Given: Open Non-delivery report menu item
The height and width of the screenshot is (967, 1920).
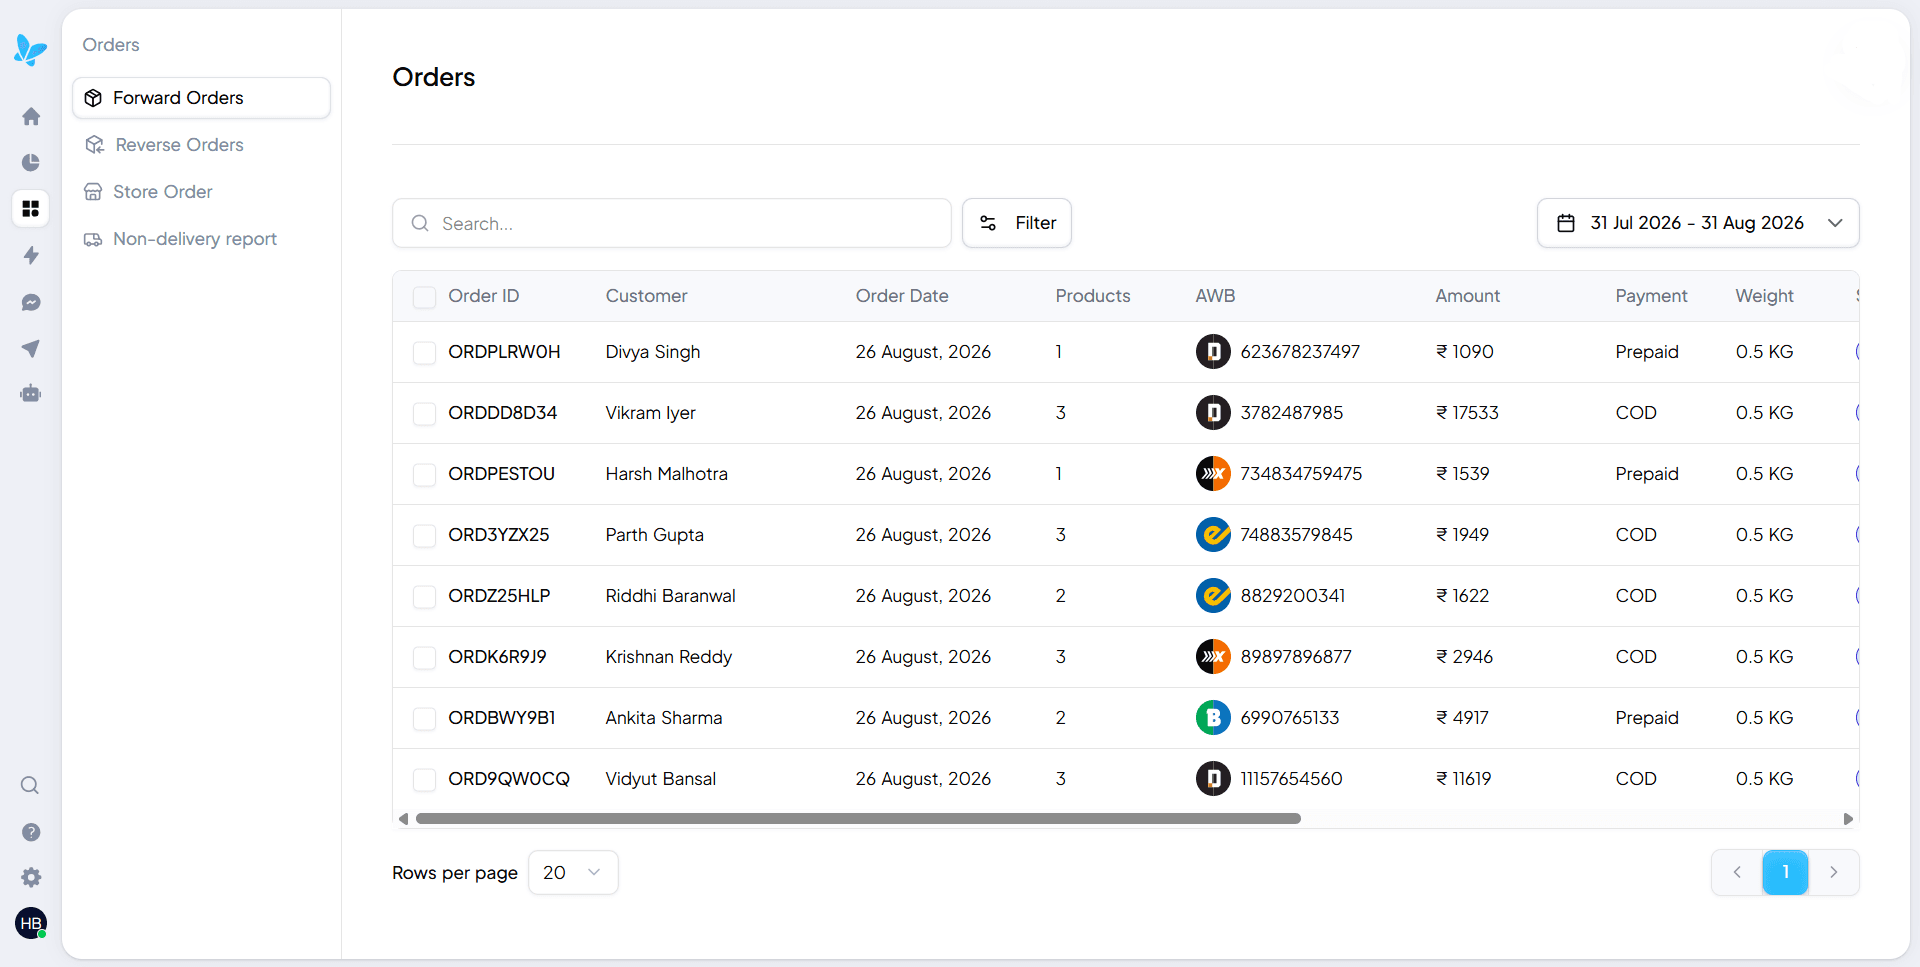Looking at the screenshot, I should coord(201,239).
